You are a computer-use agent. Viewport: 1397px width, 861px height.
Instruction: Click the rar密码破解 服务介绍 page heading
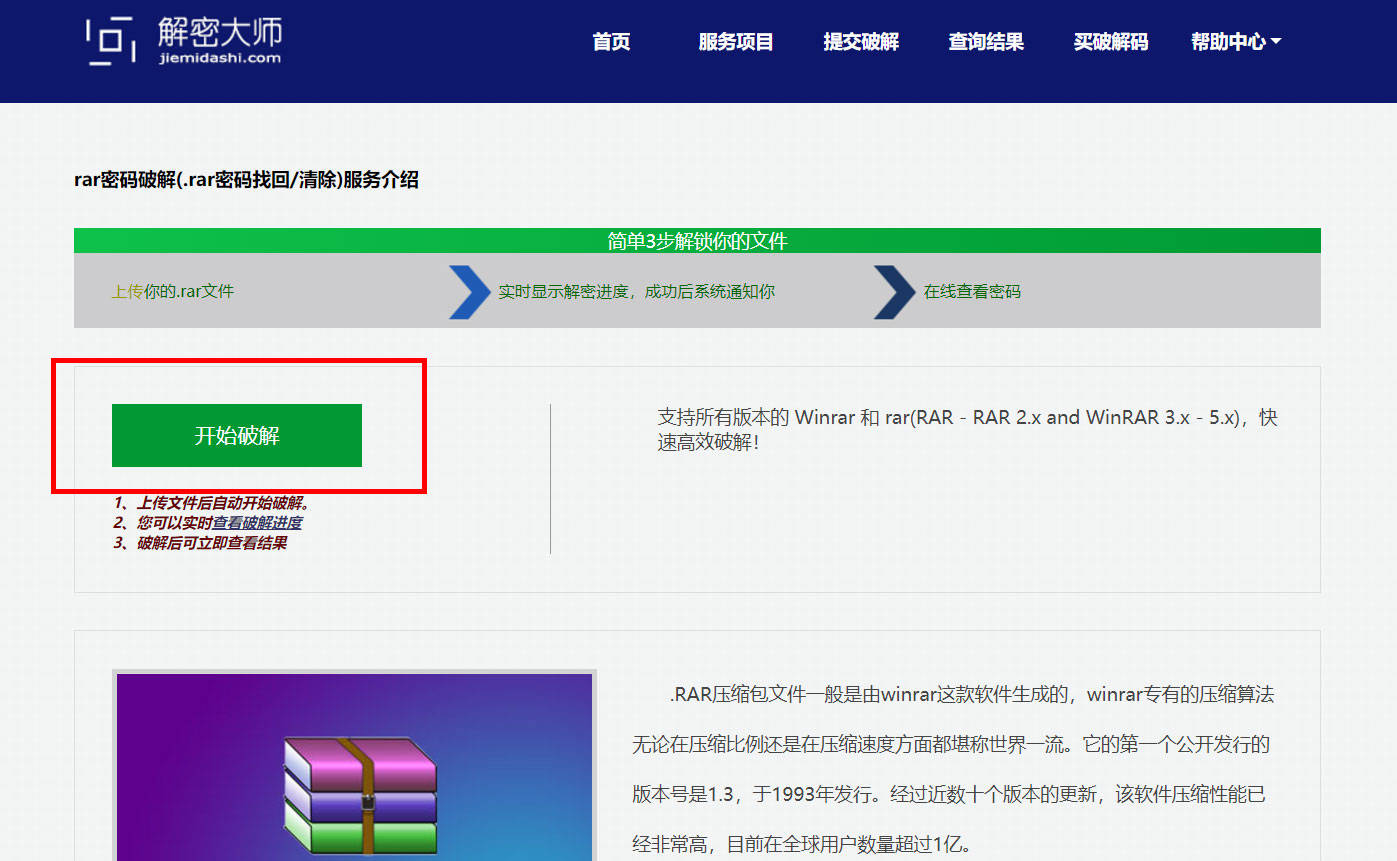tap(246, 180)
